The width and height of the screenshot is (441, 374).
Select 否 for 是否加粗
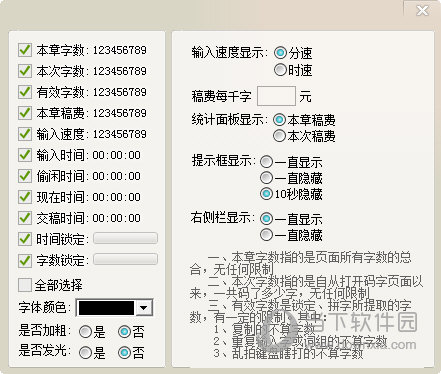(x=124, y=332)
